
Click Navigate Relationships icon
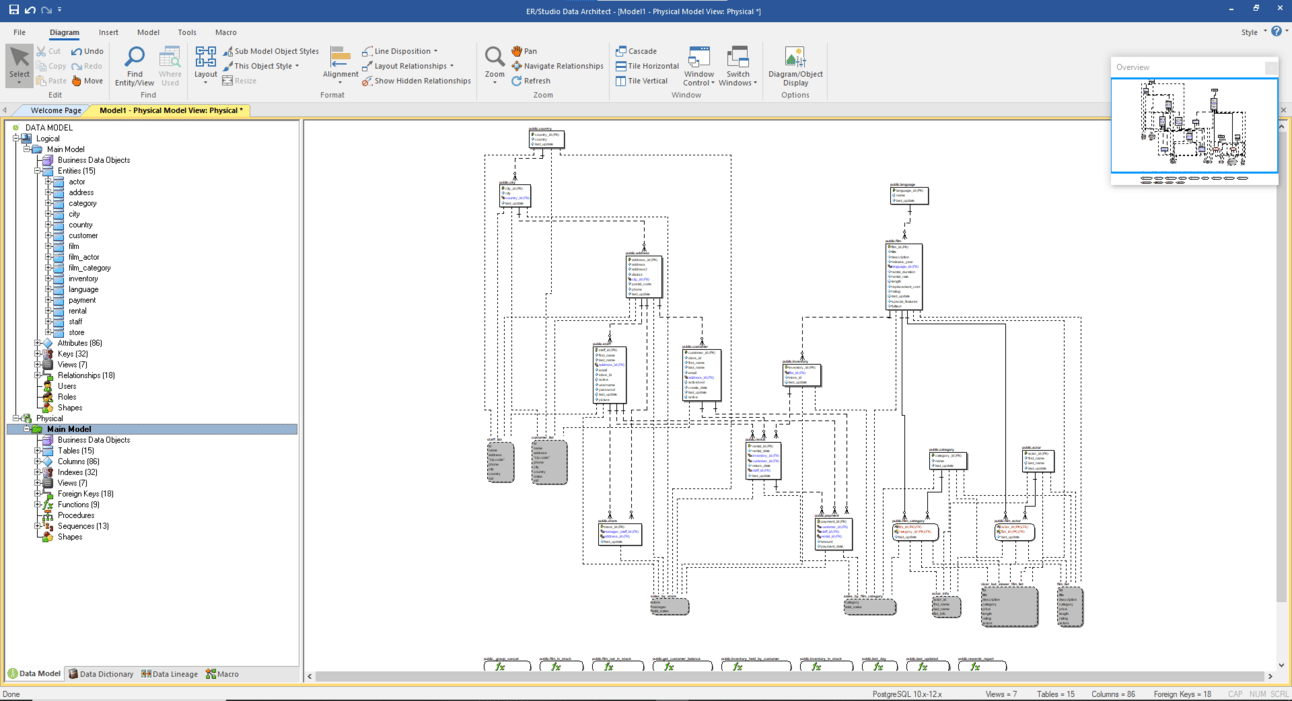point(517,66)
